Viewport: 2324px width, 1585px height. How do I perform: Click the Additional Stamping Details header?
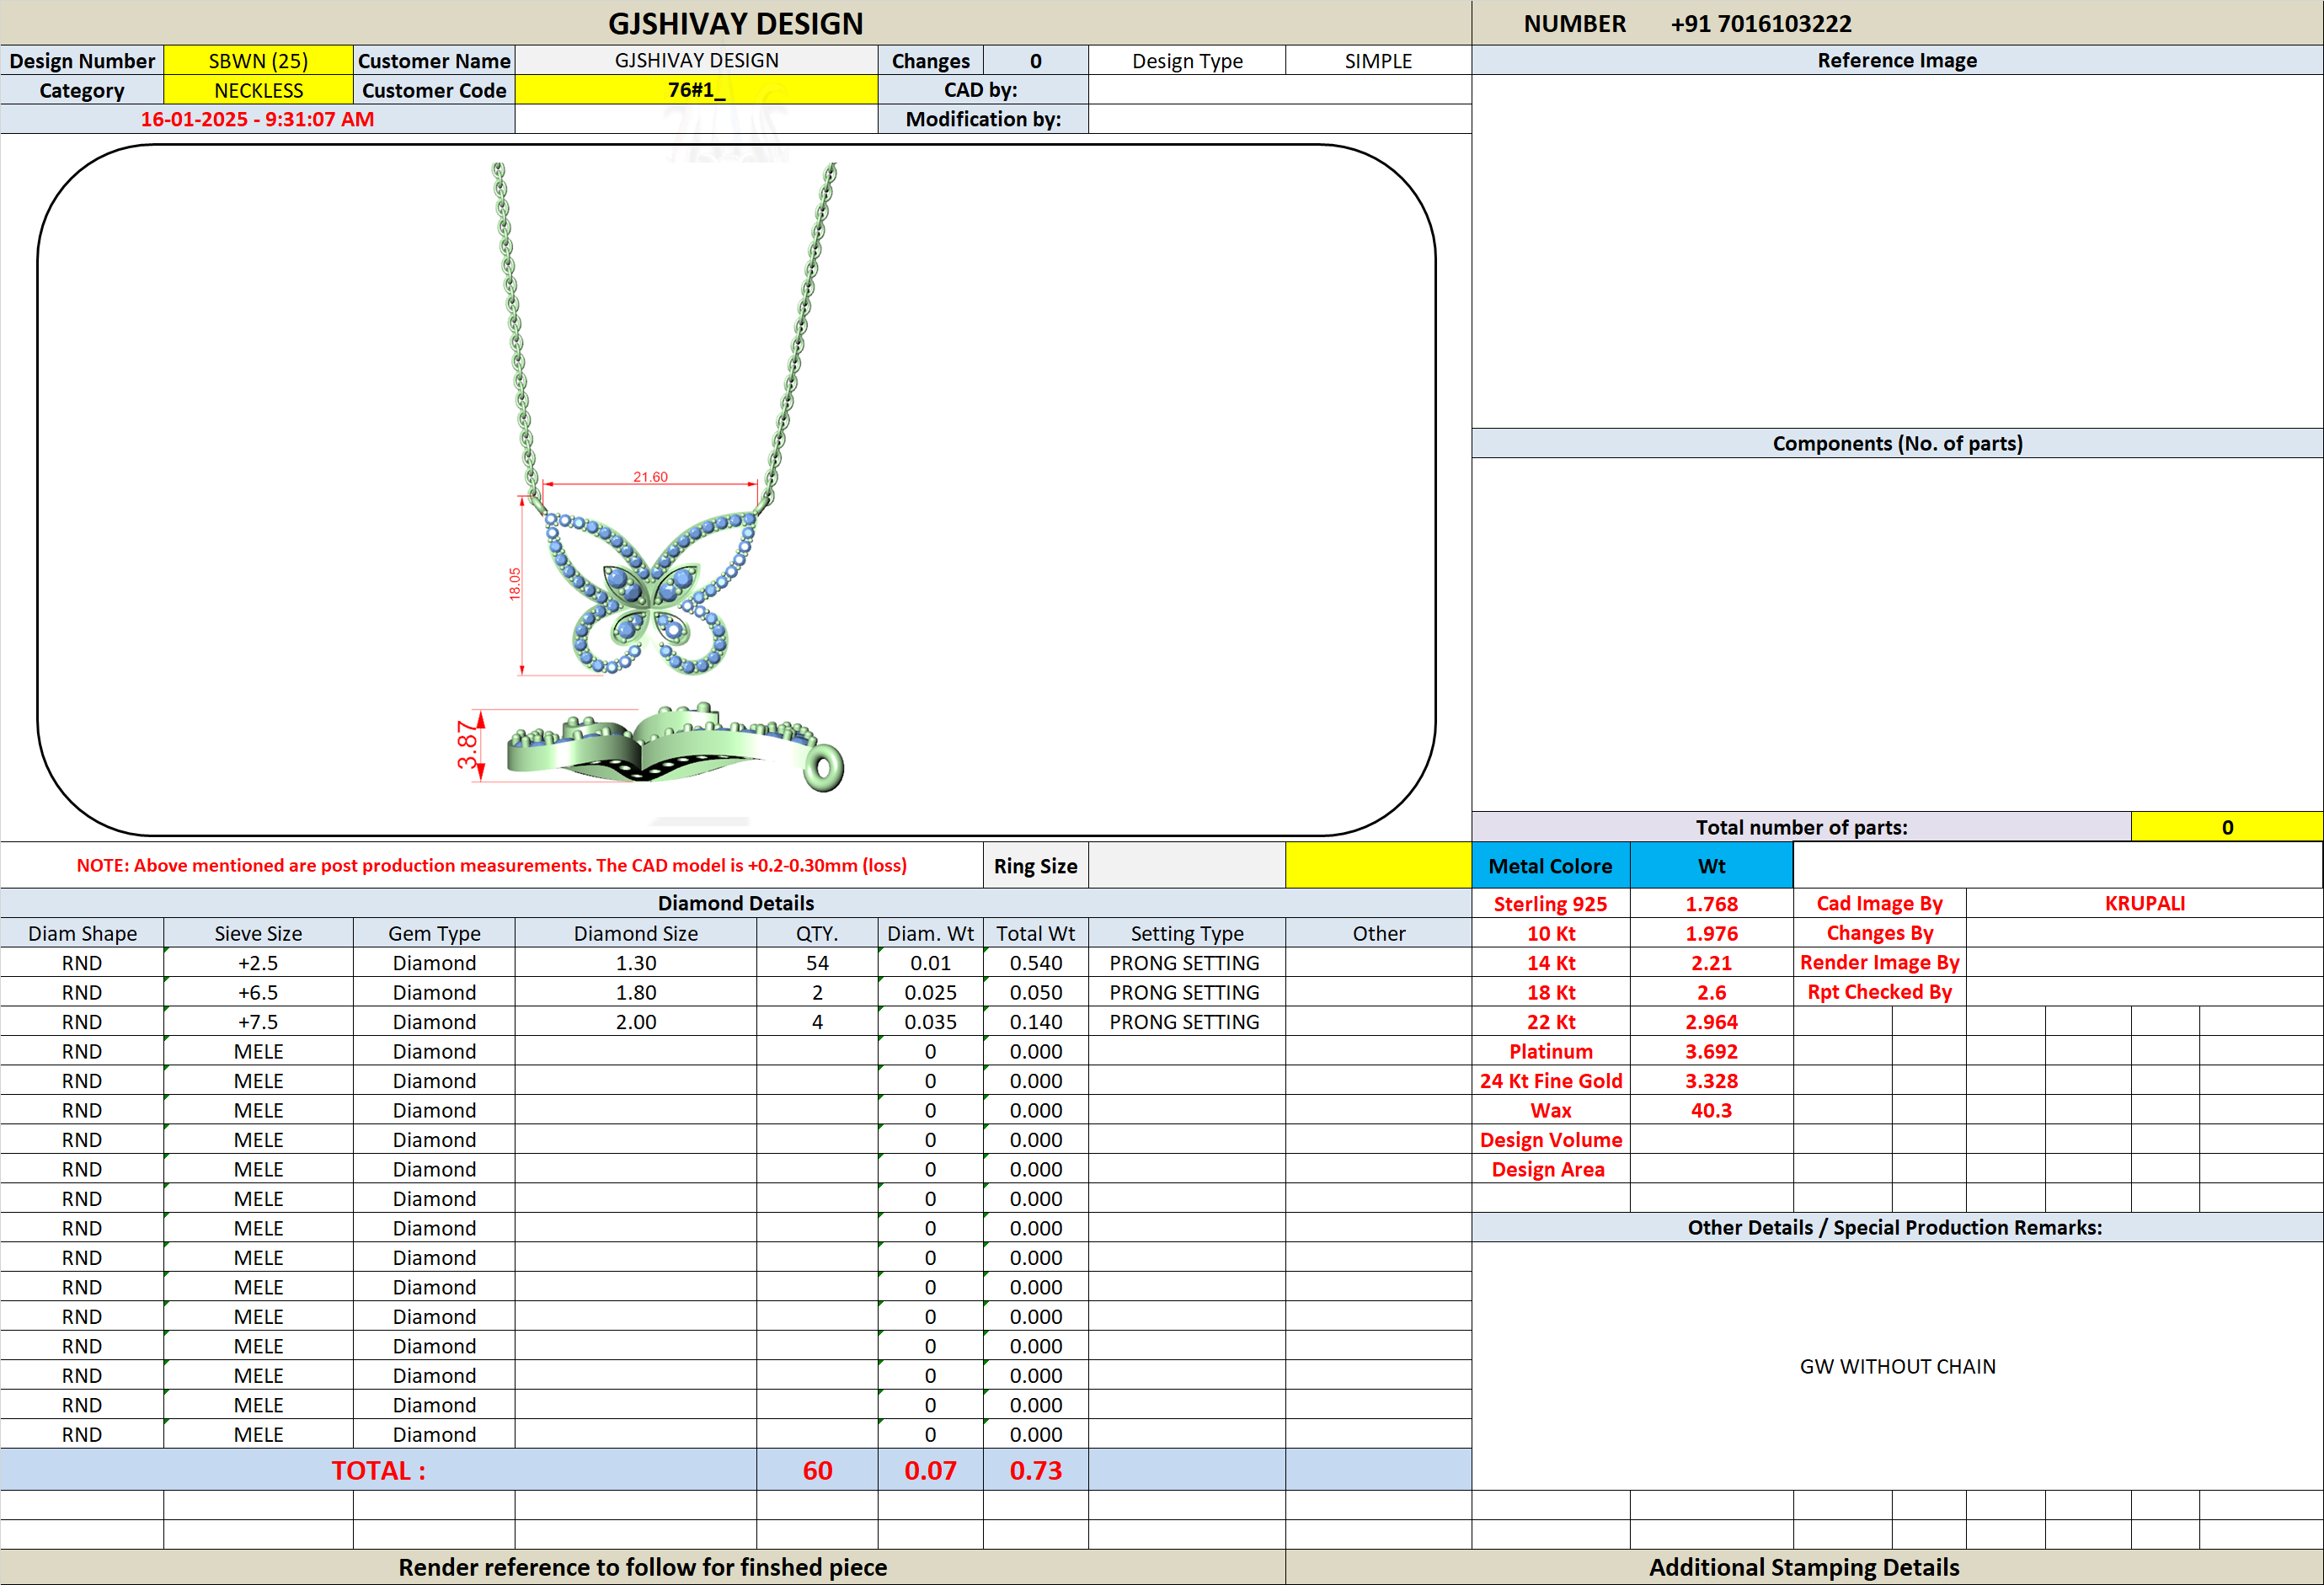click(x=1804, y=1567)
